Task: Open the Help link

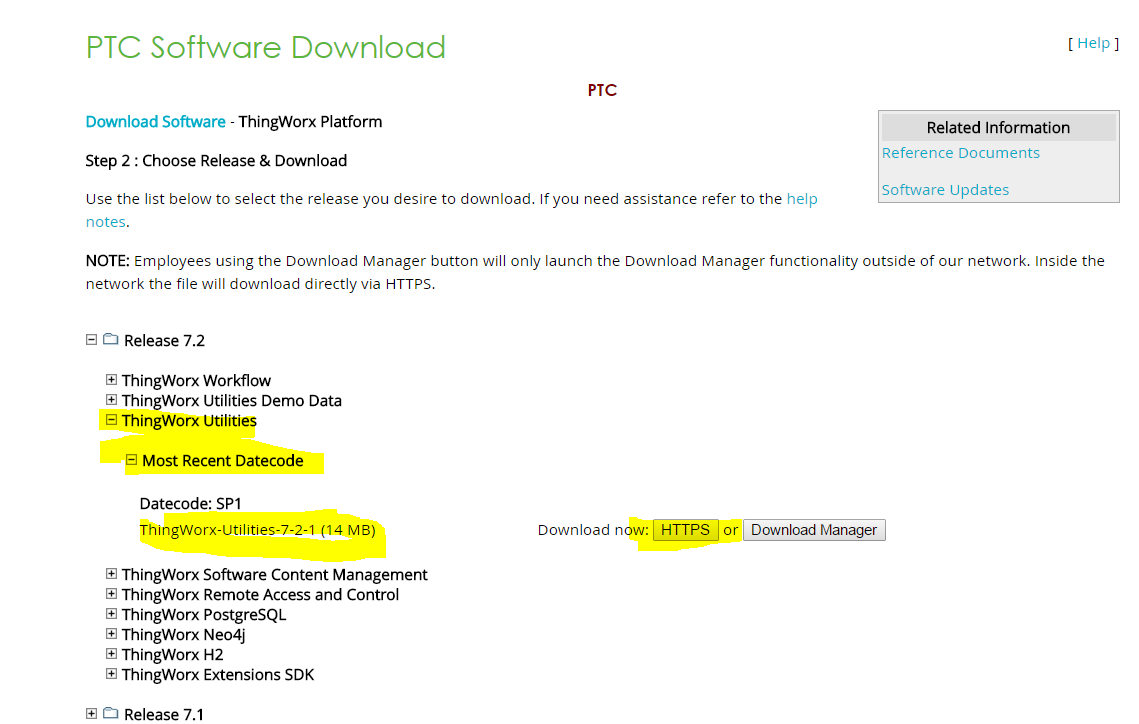Action: click(x=1094, y=42)
